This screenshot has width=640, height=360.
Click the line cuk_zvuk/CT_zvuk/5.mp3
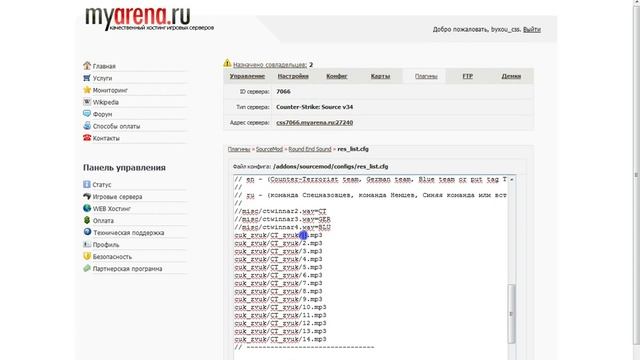coord(278,267)
